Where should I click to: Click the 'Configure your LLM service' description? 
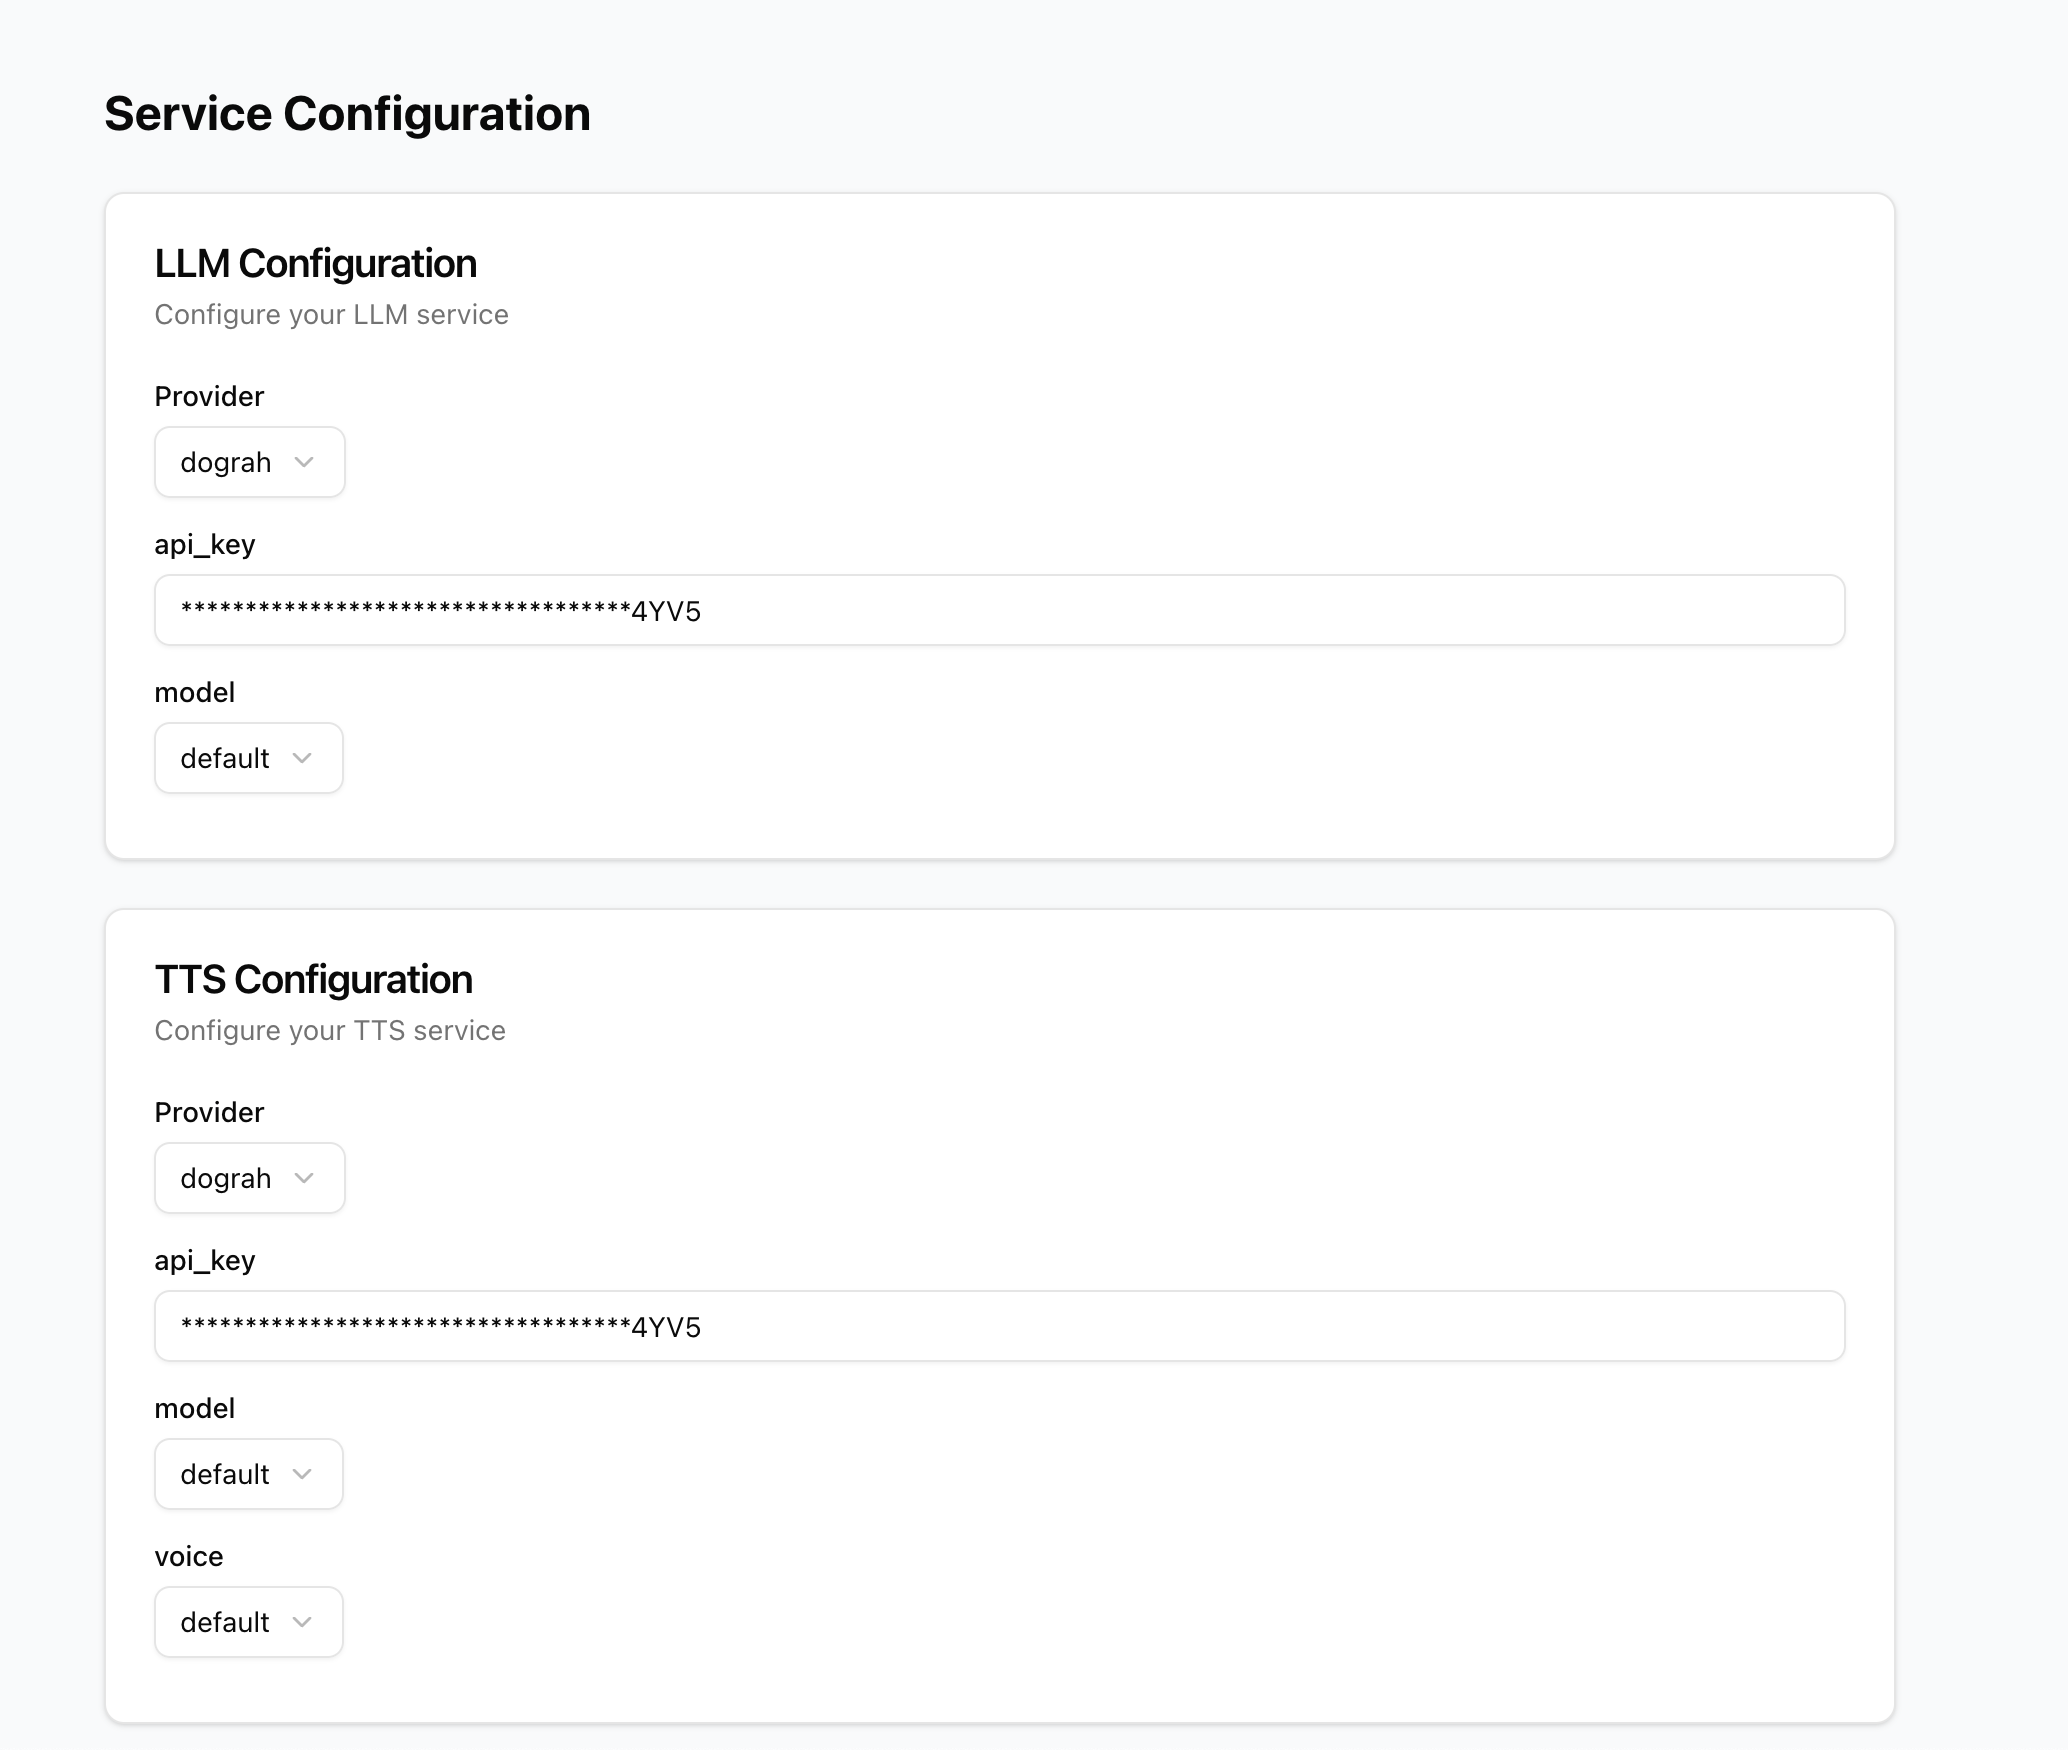tap(331, 315)
